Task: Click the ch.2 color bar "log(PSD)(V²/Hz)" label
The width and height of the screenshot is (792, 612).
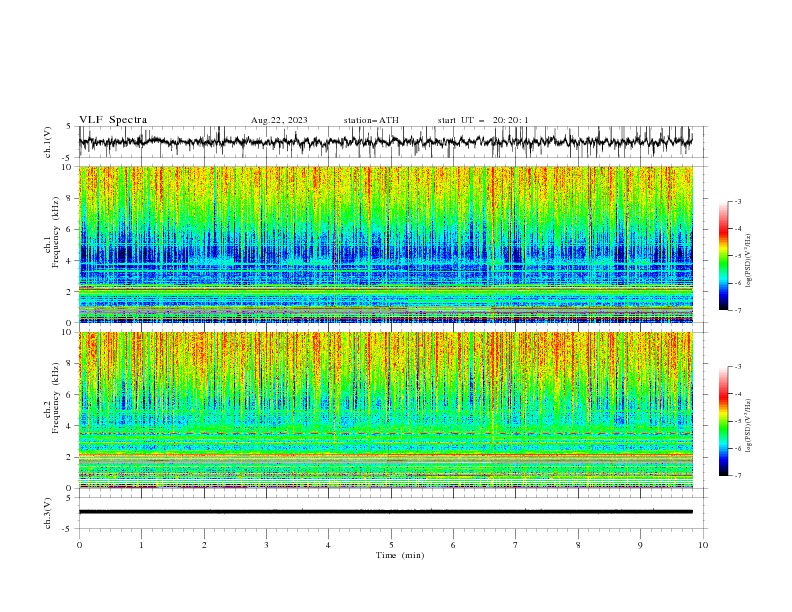Action: [748, 426]
